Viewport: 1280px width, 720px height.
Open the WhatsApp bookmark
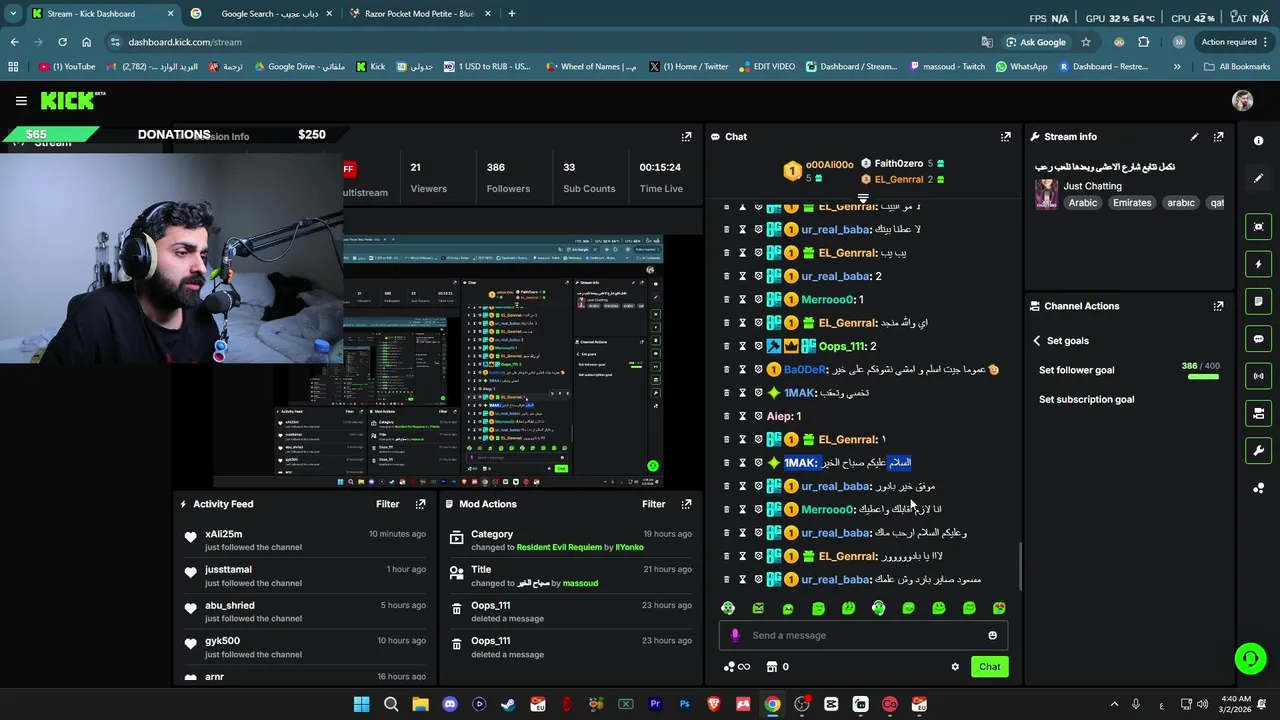(x=1021, y=67)
